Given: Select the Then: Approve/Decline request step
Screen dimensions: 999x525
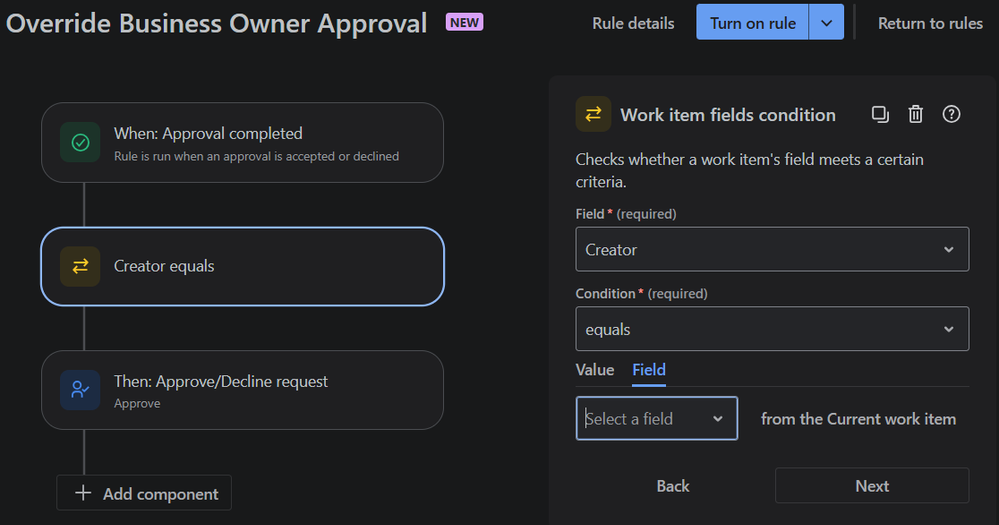Looking at the screenshot, I should 242,390.
